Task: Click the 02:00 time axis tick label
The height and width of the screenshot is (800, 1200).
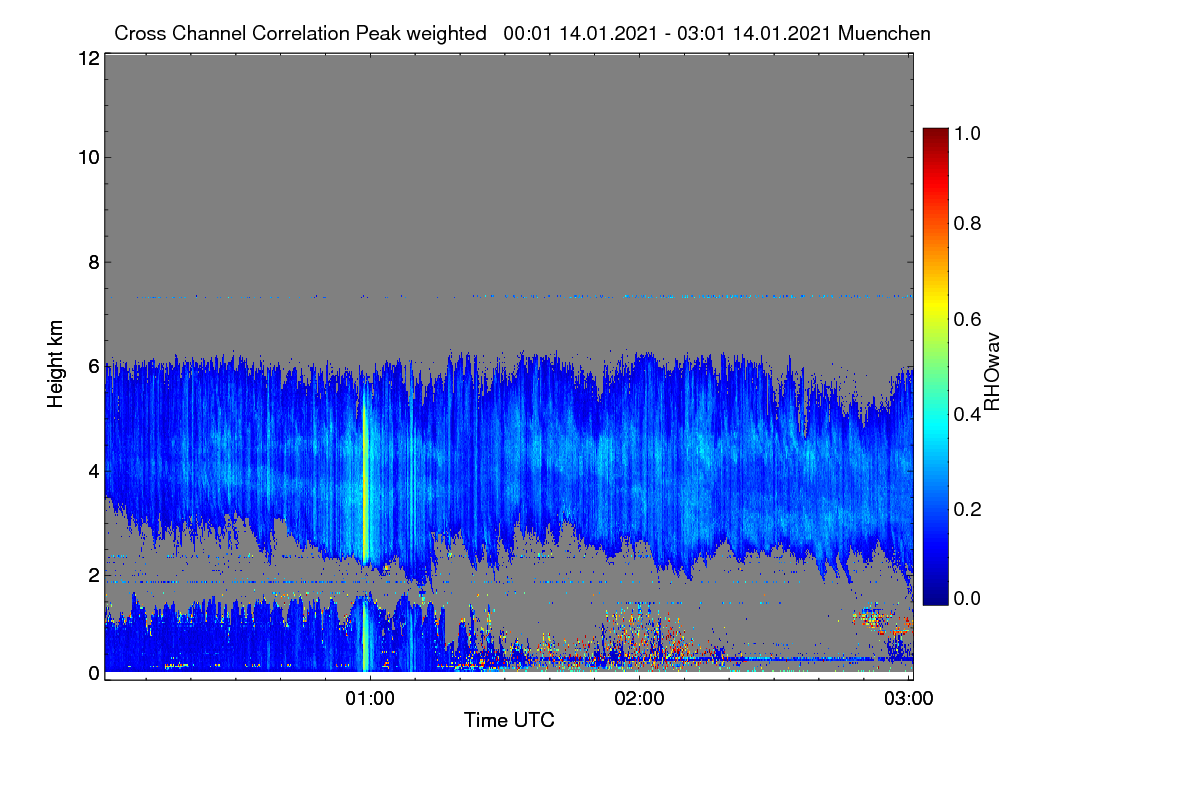Action: pos(640,697)
